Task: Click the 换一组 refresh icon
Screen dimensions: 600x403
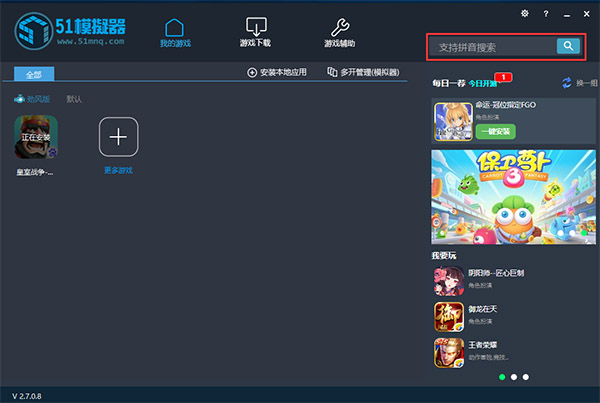Action: click(567, 83)
